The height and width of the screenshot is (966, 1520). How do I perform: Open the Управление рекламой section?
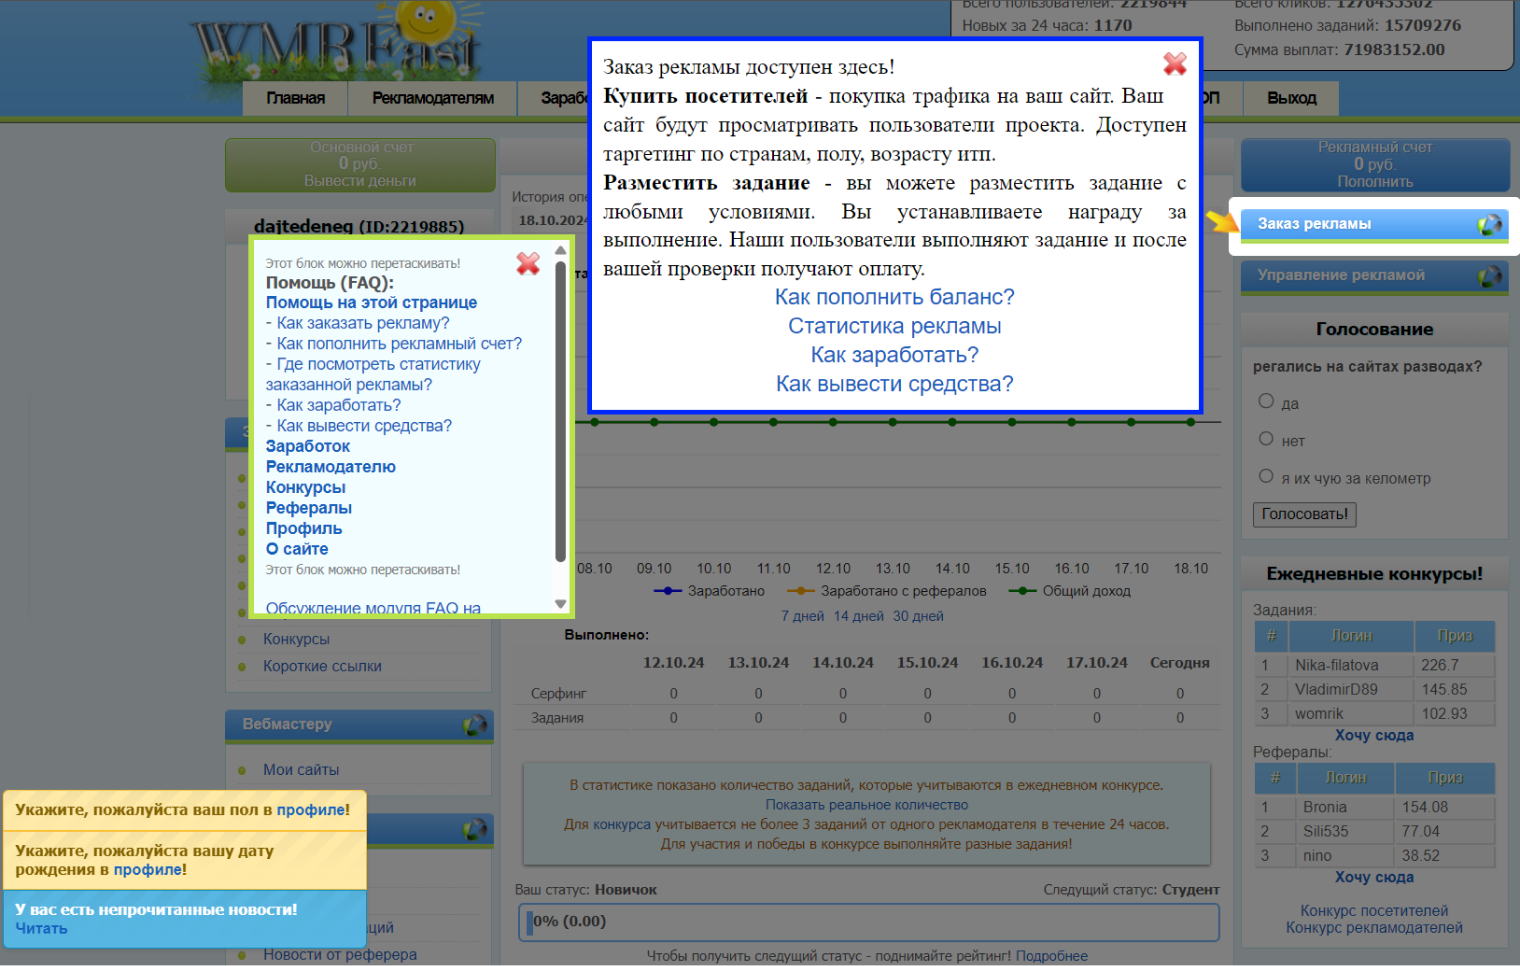point(1374,276)
